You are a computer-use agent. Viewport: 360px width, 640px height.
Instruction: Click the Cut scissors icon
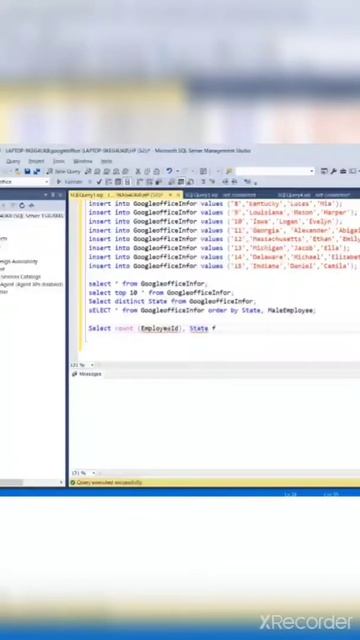(138, 171)
